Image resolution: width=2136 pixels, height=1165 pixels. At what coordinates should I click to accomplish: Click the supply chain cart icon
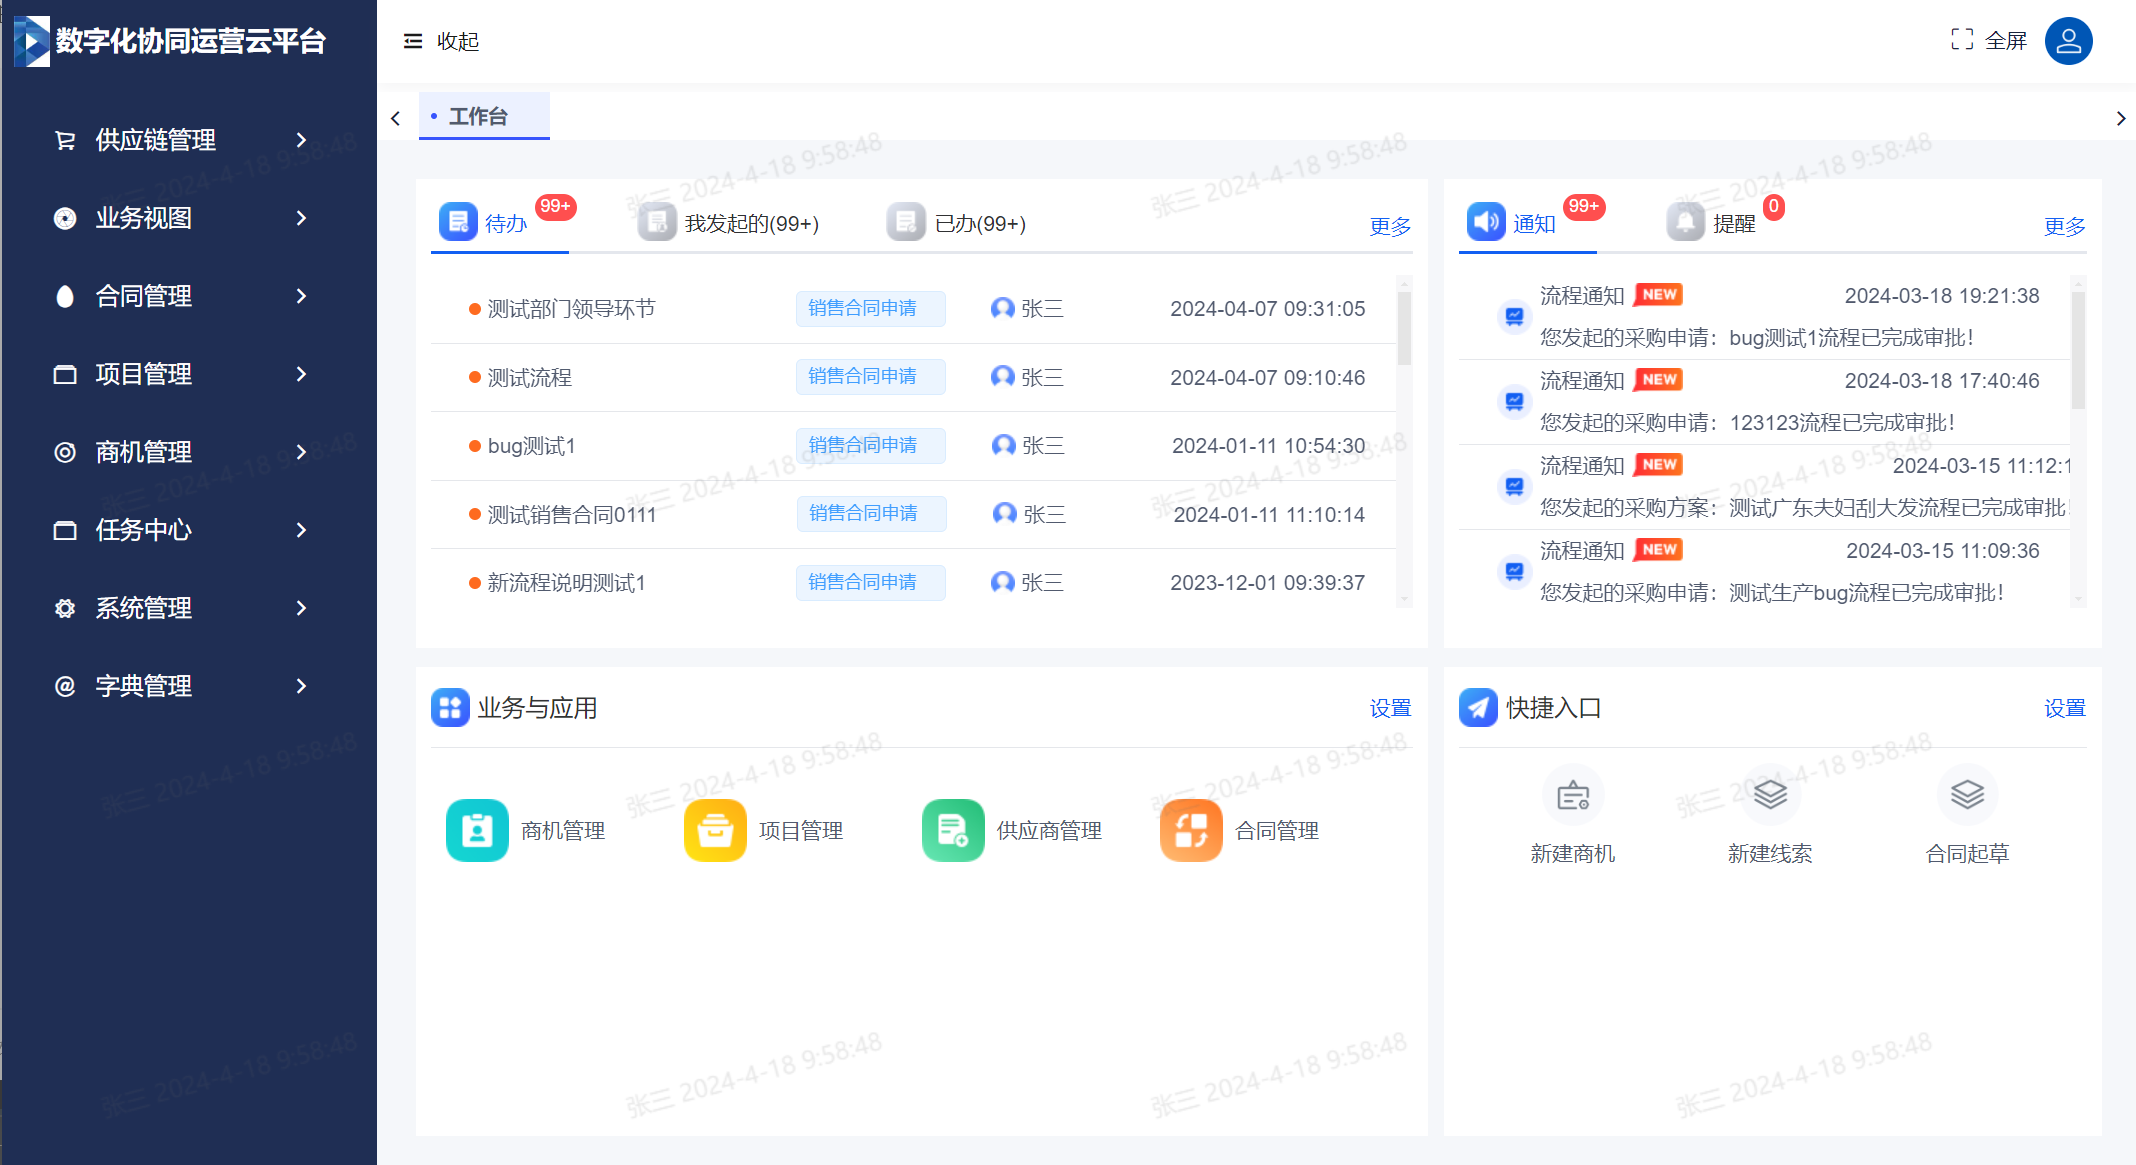pos(65,140)
